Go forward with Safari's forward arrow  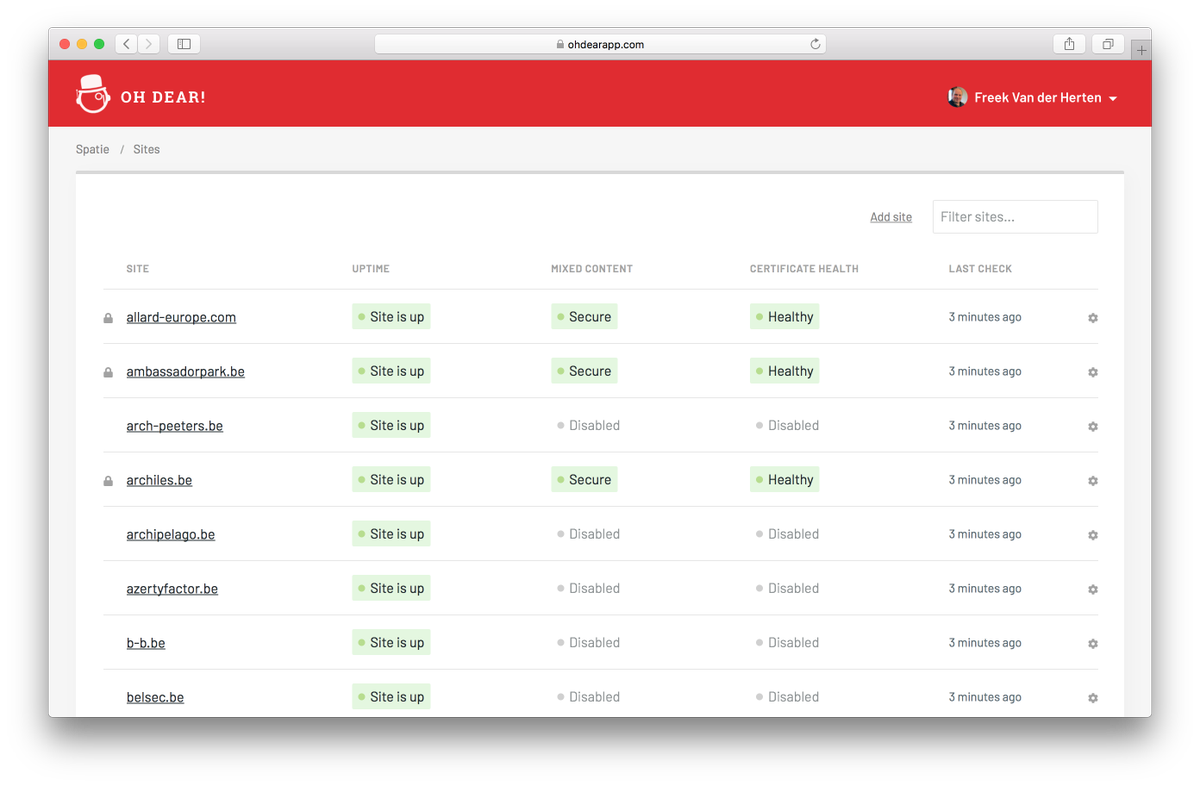point(149,44)
